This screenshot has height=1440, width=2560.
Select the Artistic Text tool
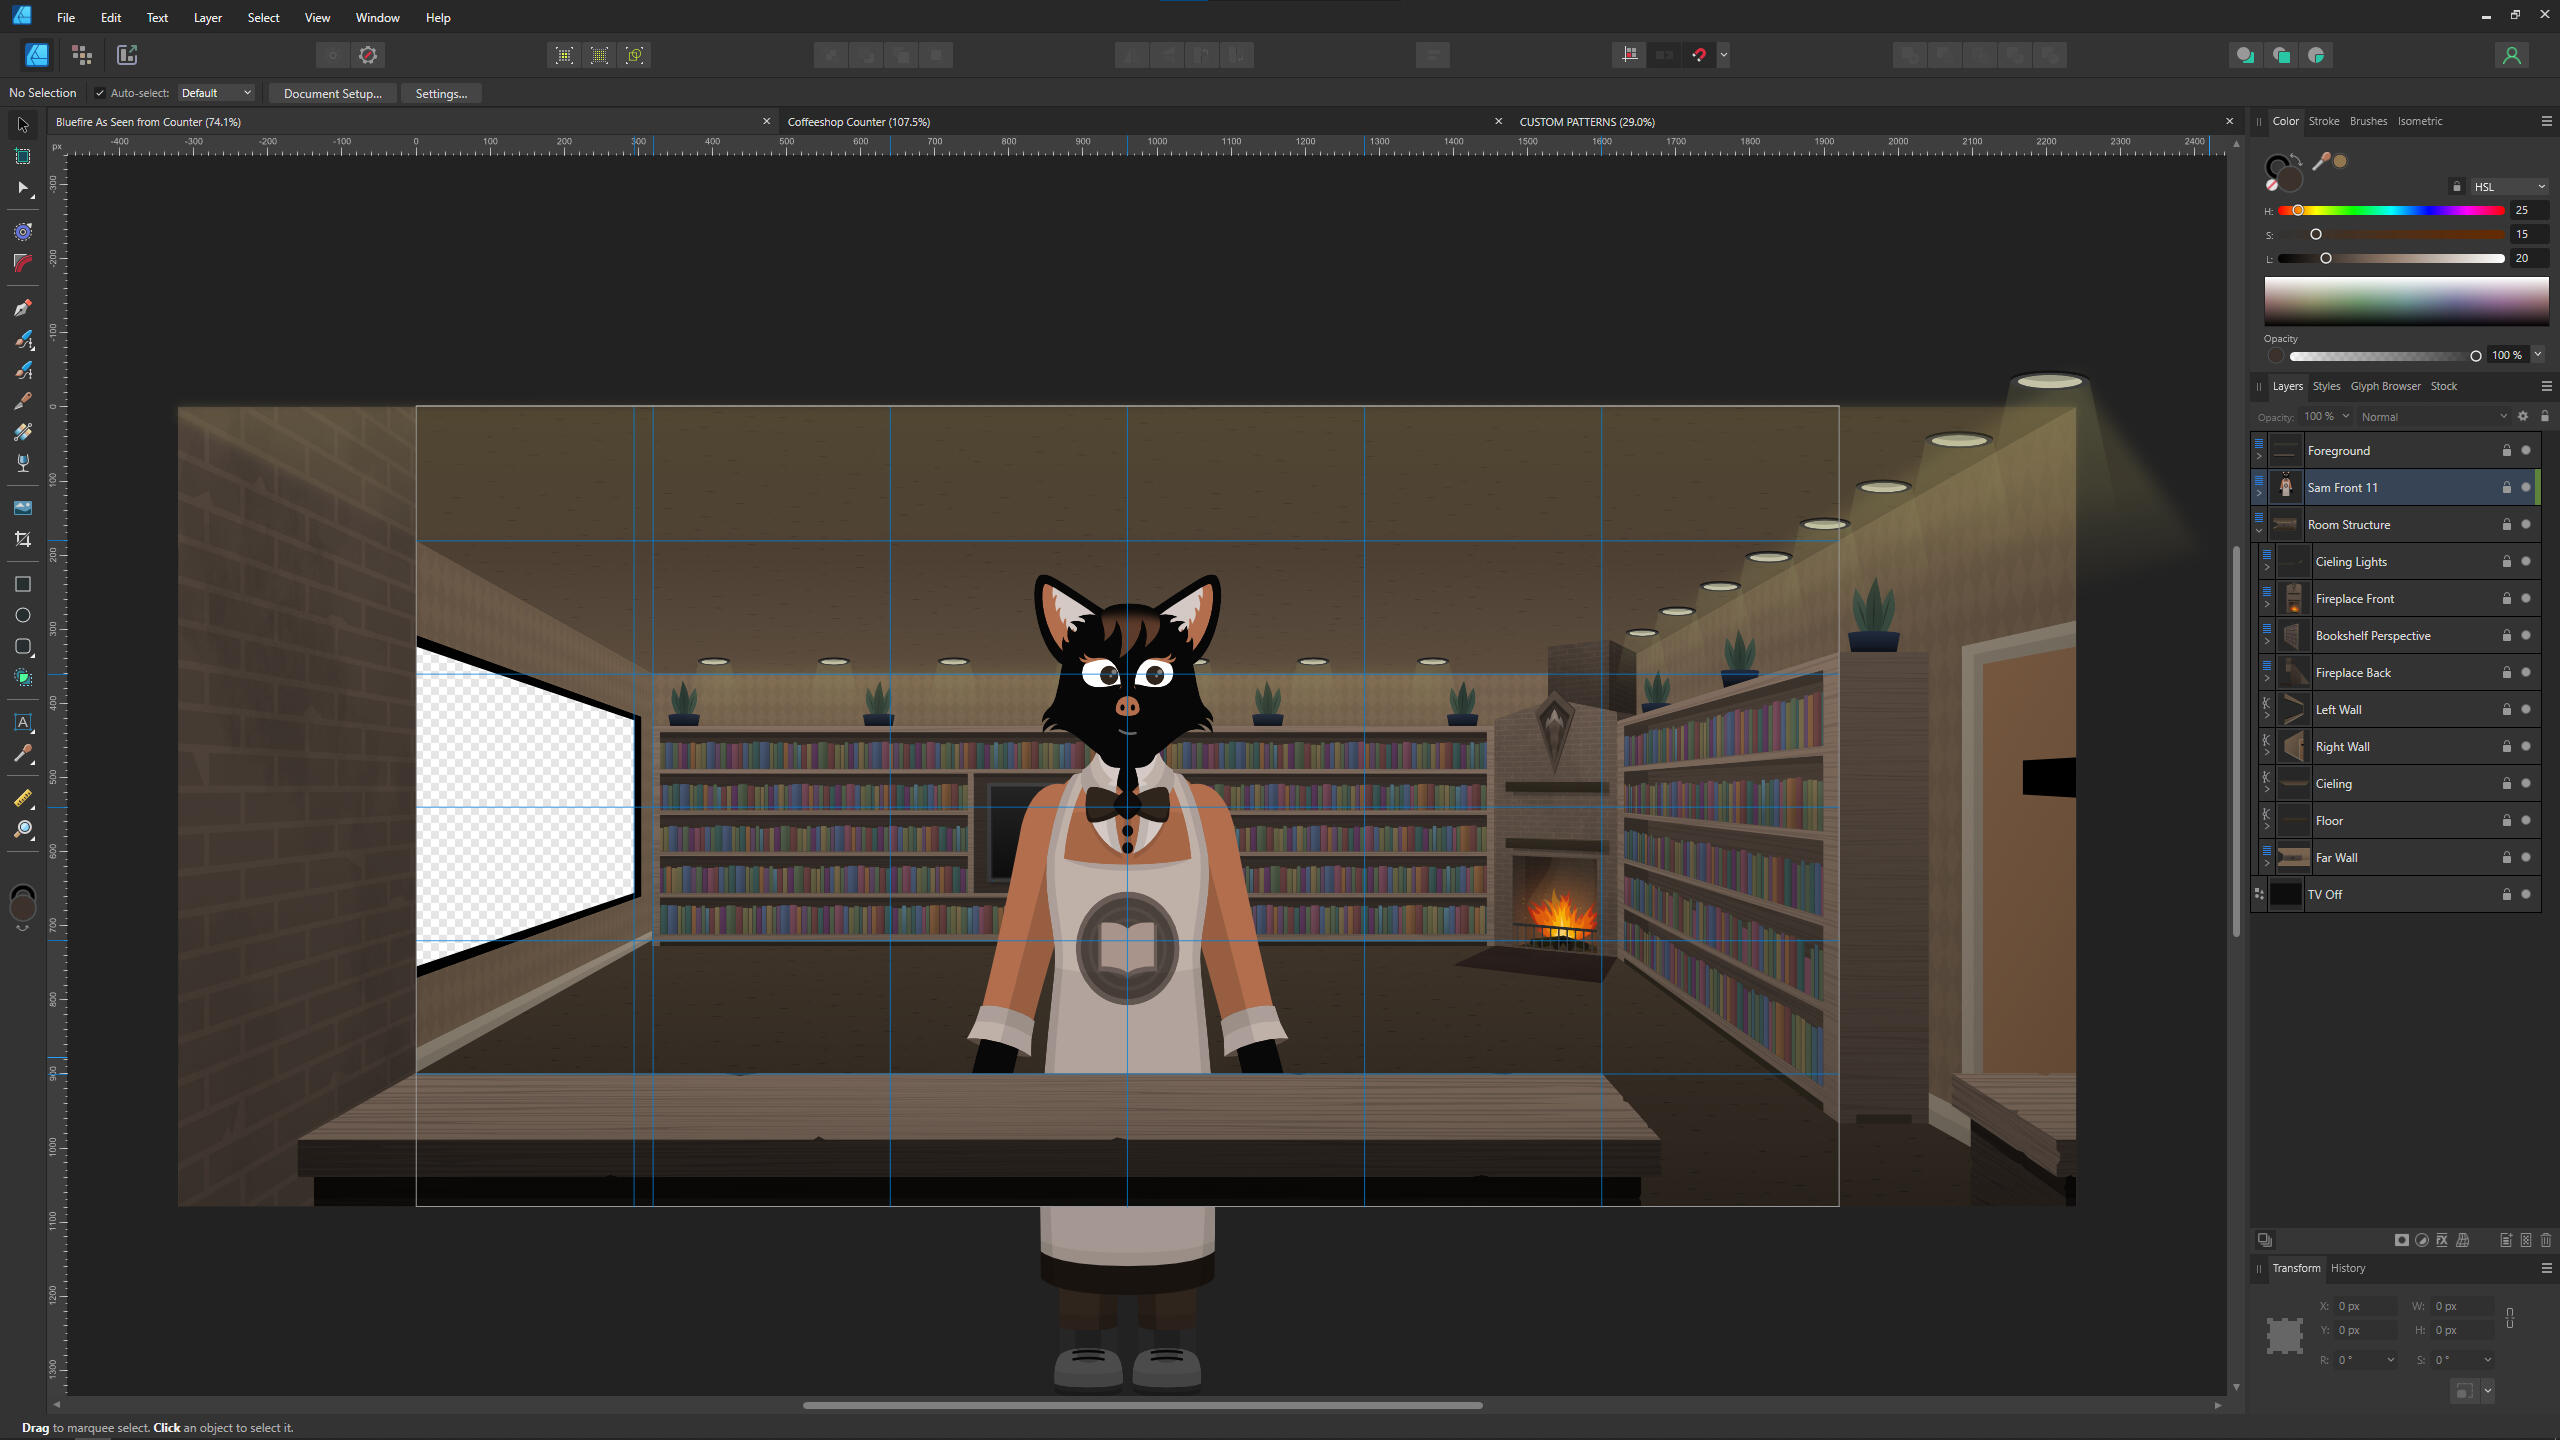(22, 722)
